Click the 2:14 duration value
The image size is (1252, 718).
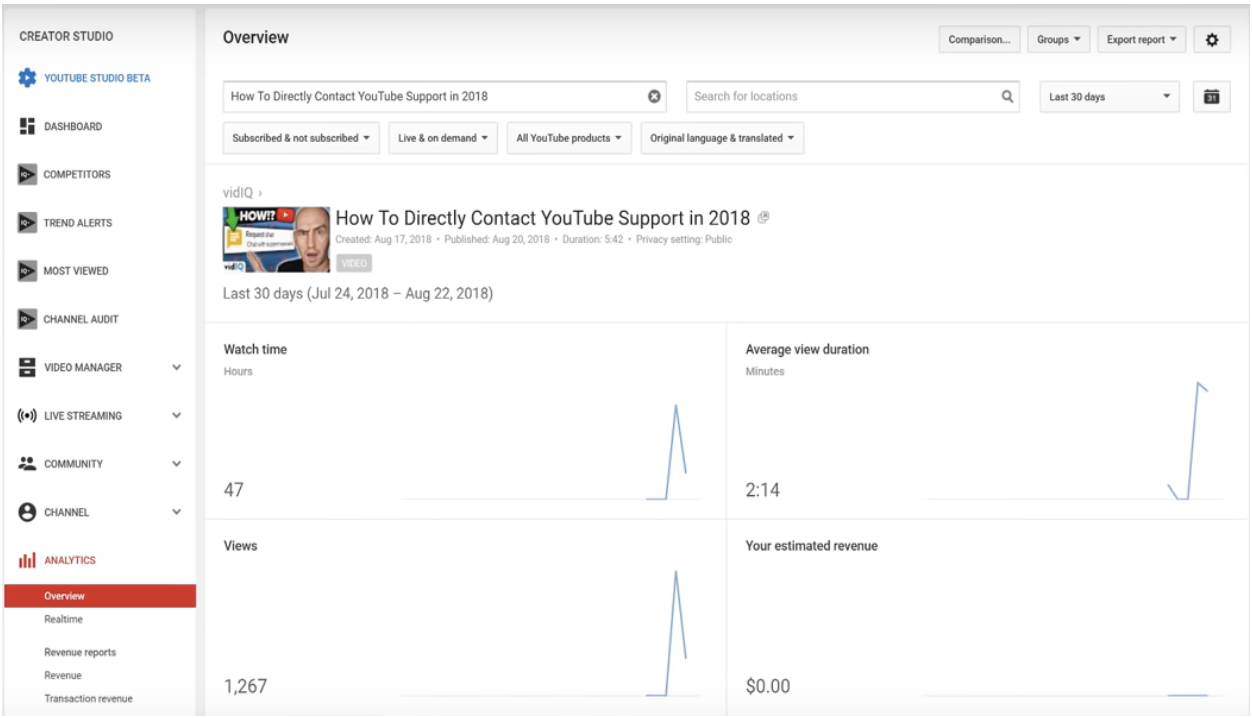point(763,490)
